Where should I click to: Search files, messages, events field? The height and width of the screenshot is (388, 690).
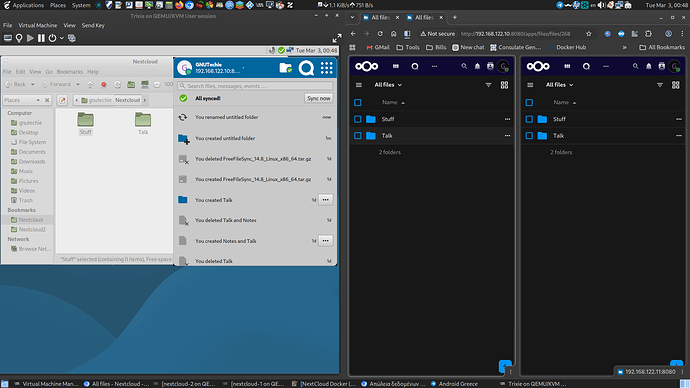[x=255, y=86]
